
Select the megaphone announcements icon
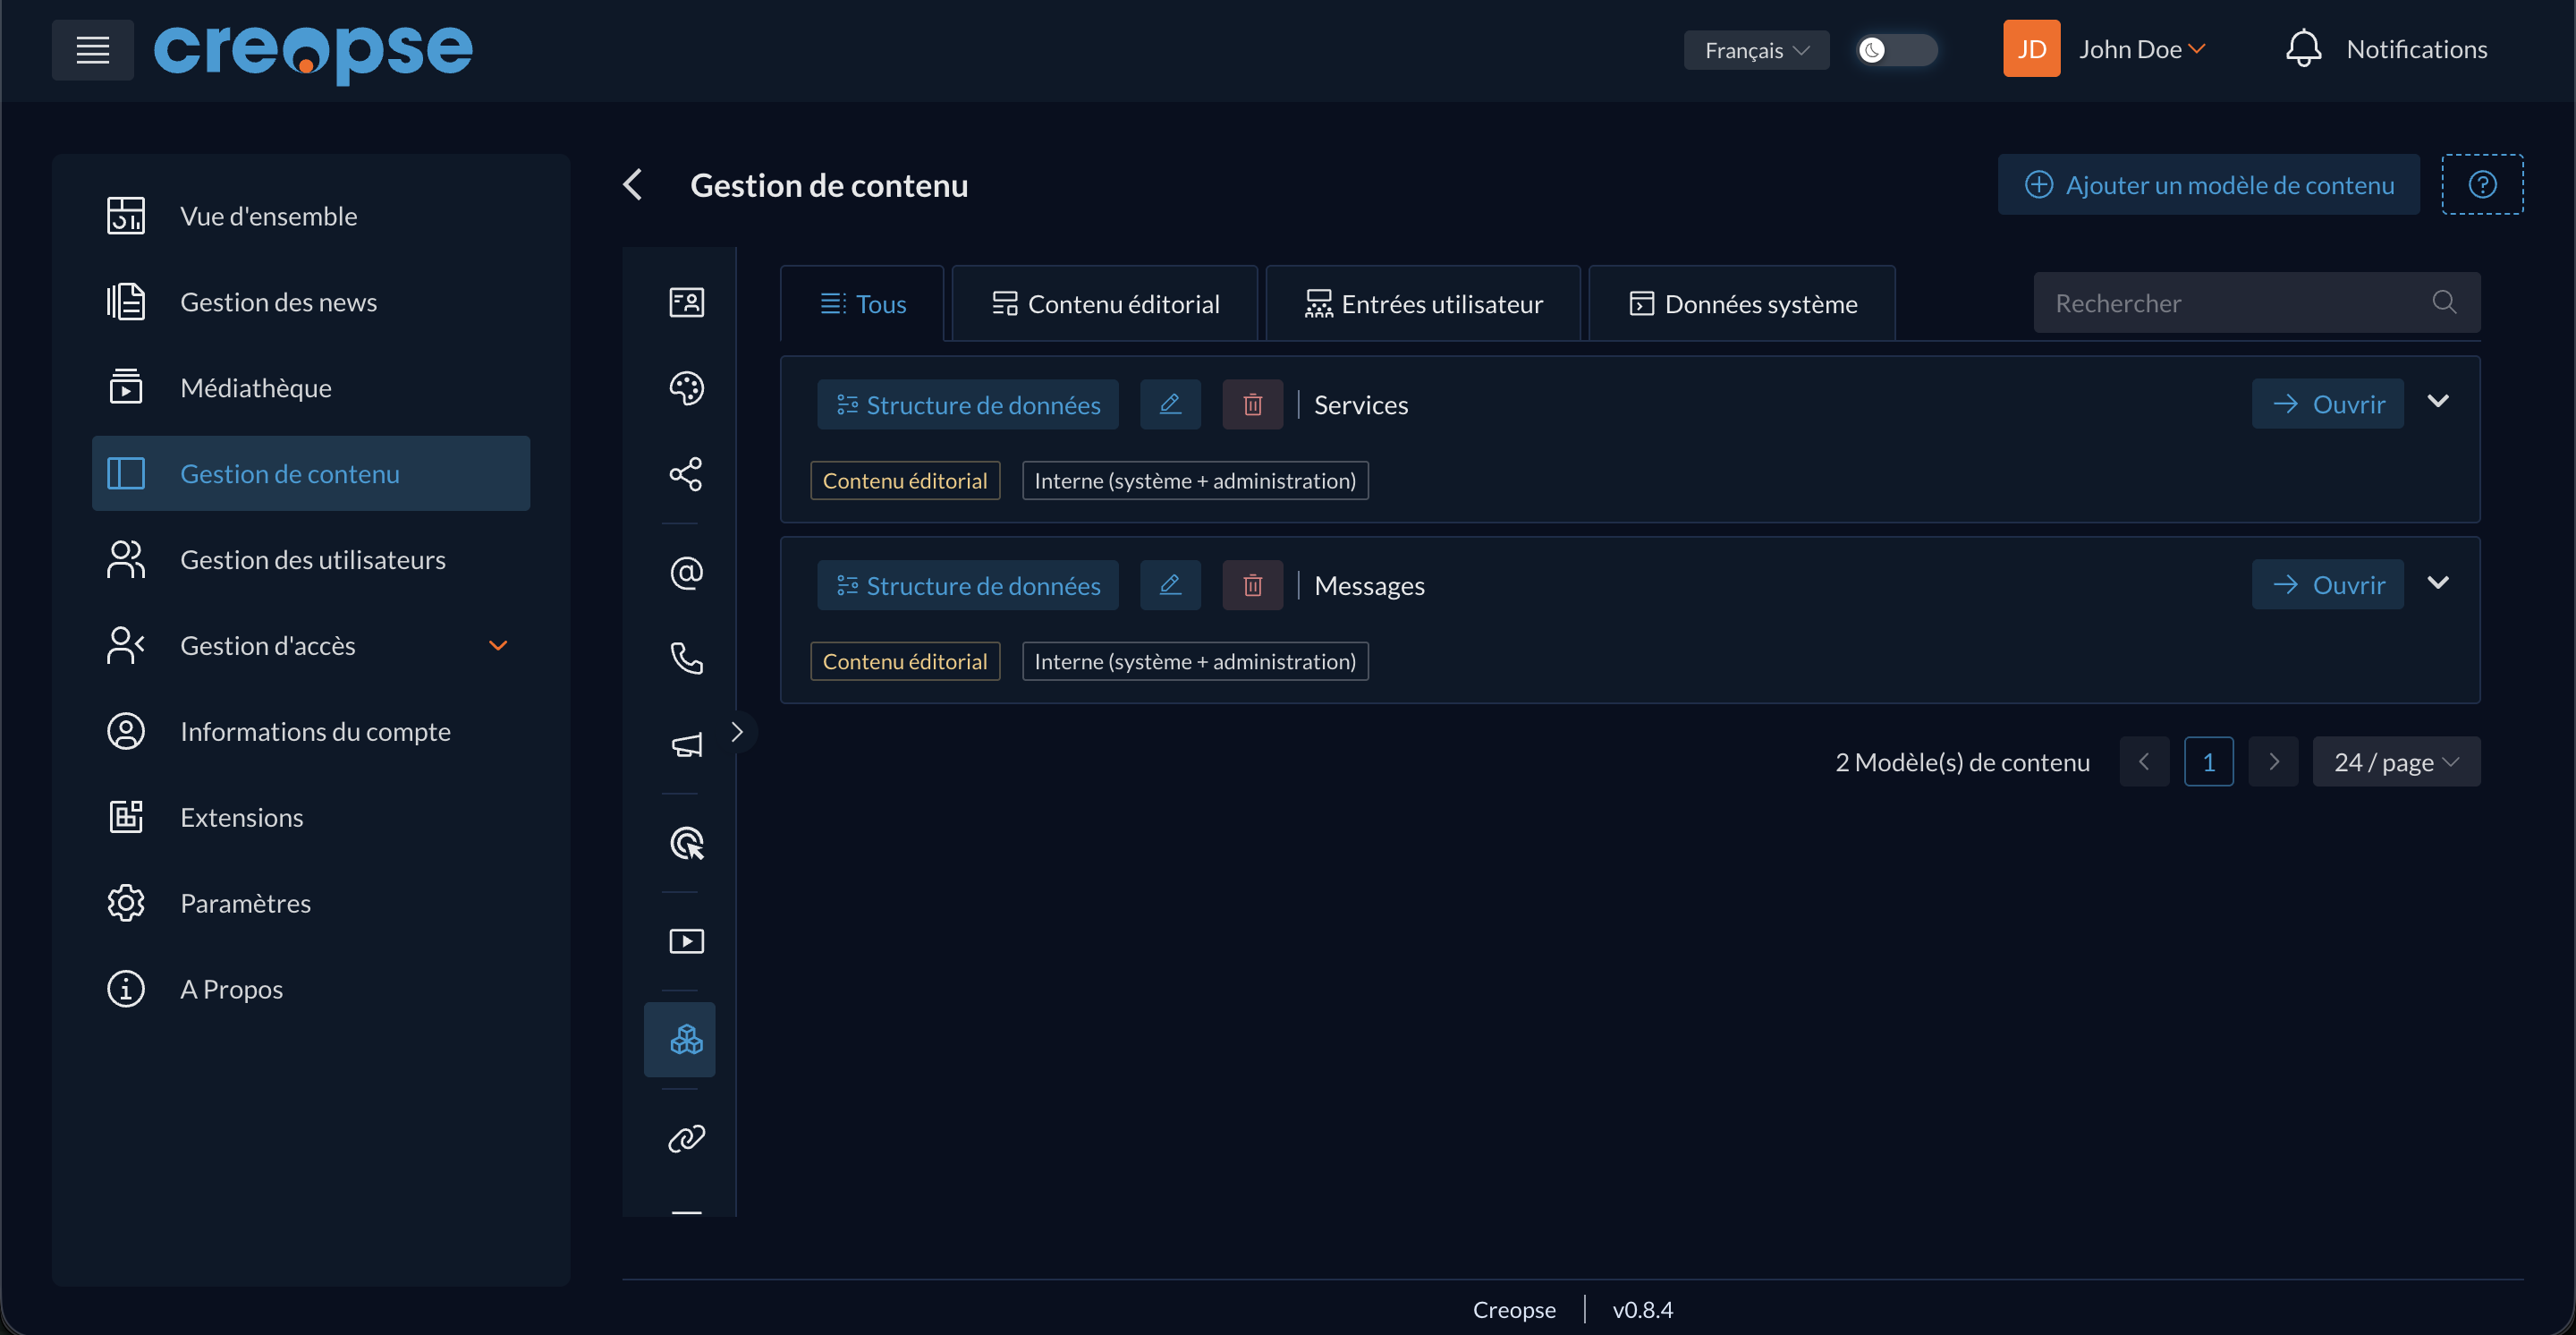pos(686,745)
